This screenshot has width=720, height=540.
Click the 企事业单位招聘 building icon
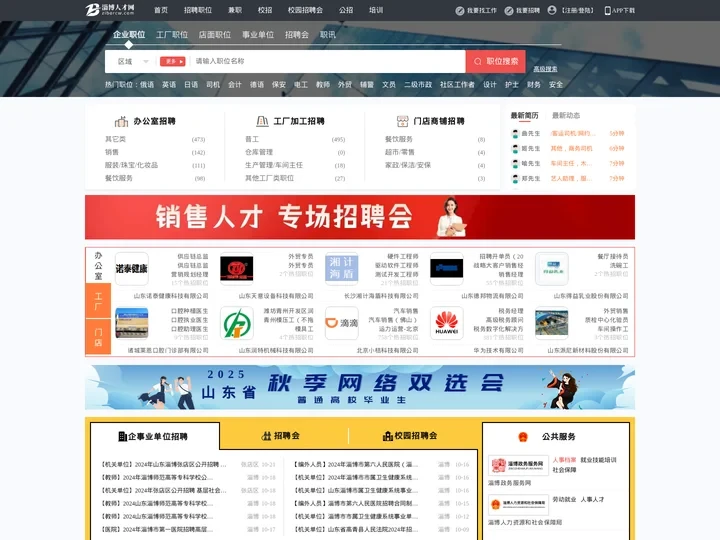point(122,436)
